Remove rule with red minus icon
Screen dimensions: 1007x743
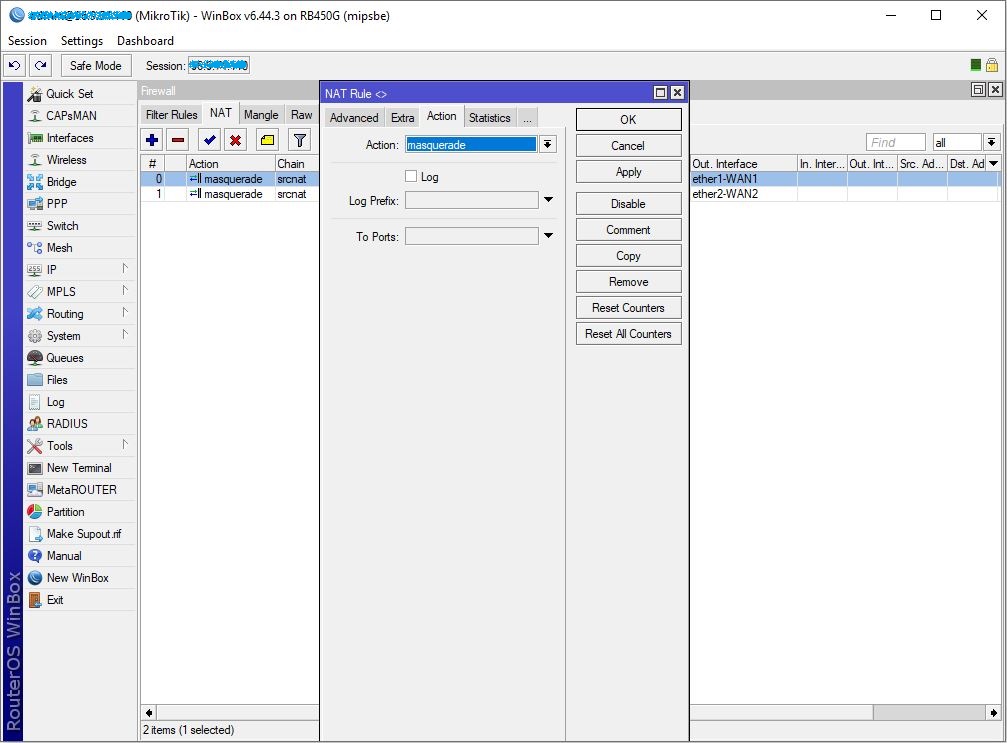(x=178, y=140)
